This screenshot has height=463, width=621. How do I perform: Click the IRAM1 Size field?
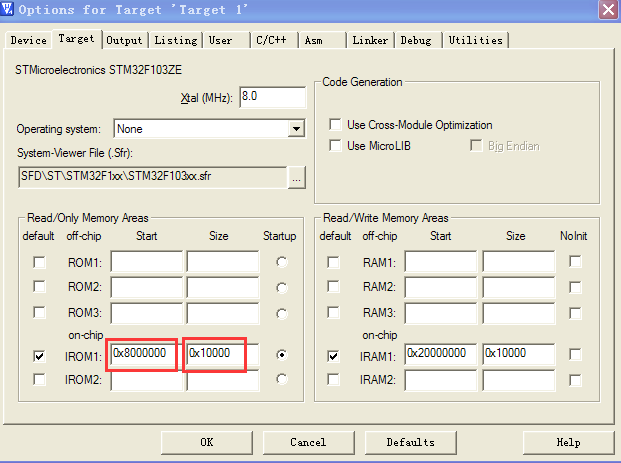(519, 354)
